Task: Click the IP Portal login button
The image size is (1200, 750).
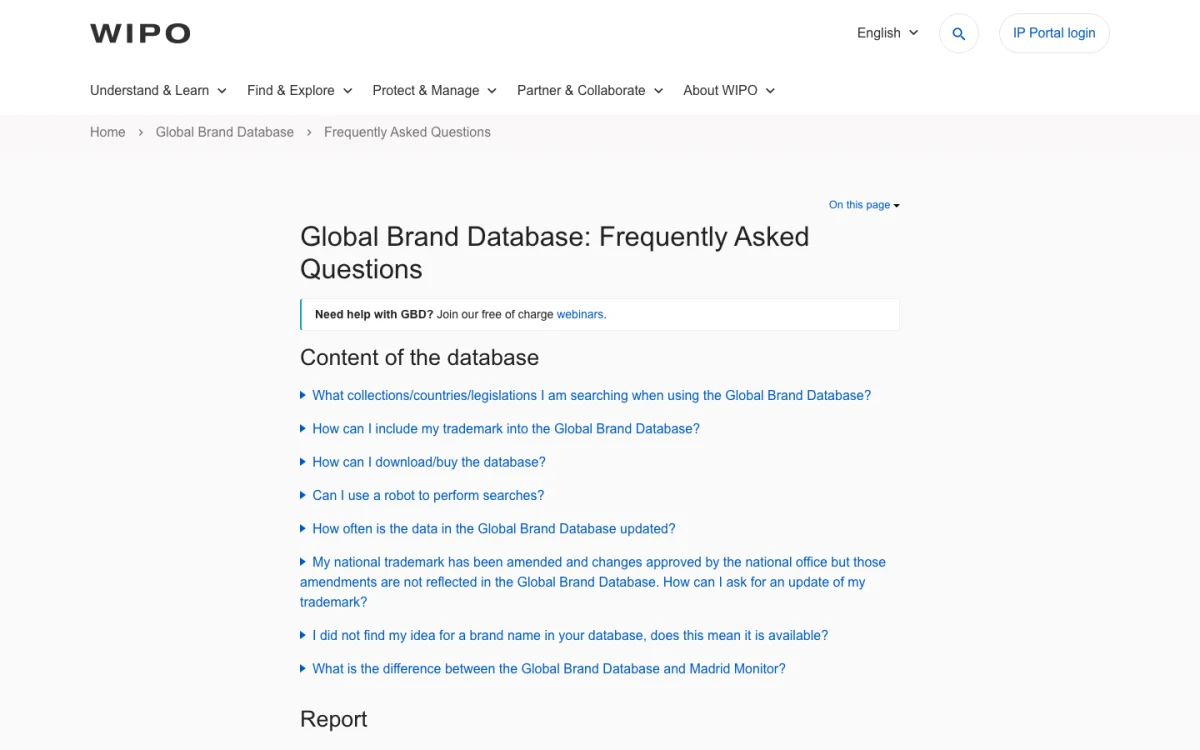Action: (x=1054, y=33)
